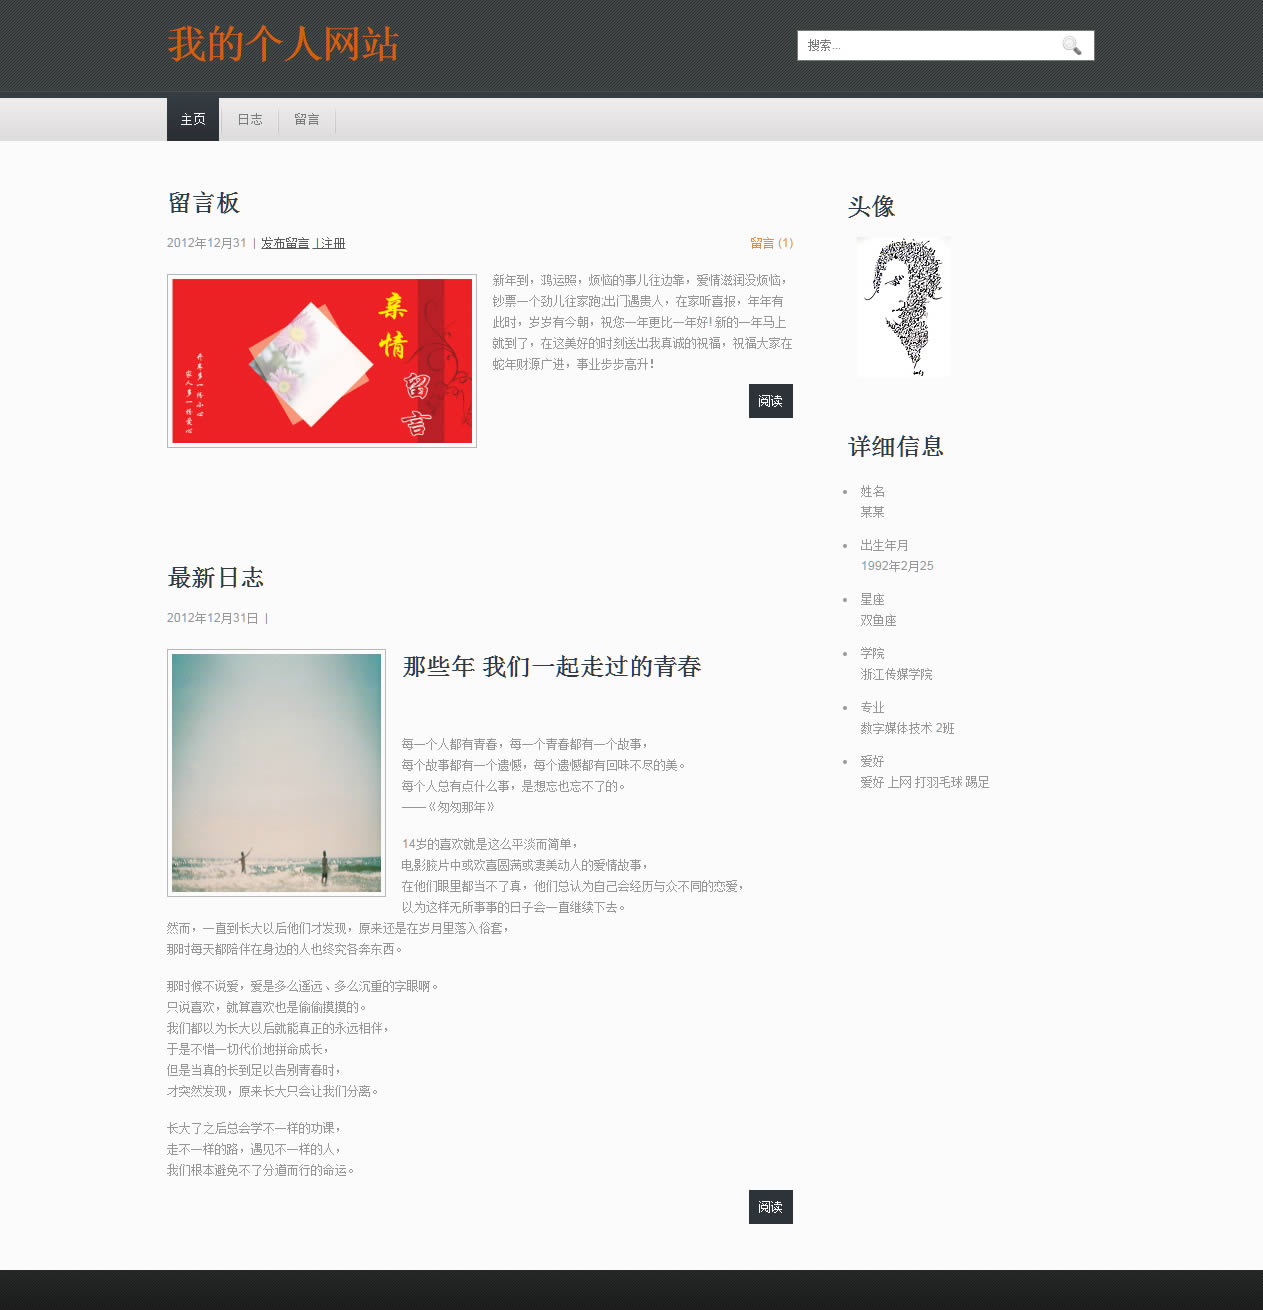This screenshot has width=1263, height=1310.
Task: Click the profile avatar portrait image
Action: click(x=904, y=307)
